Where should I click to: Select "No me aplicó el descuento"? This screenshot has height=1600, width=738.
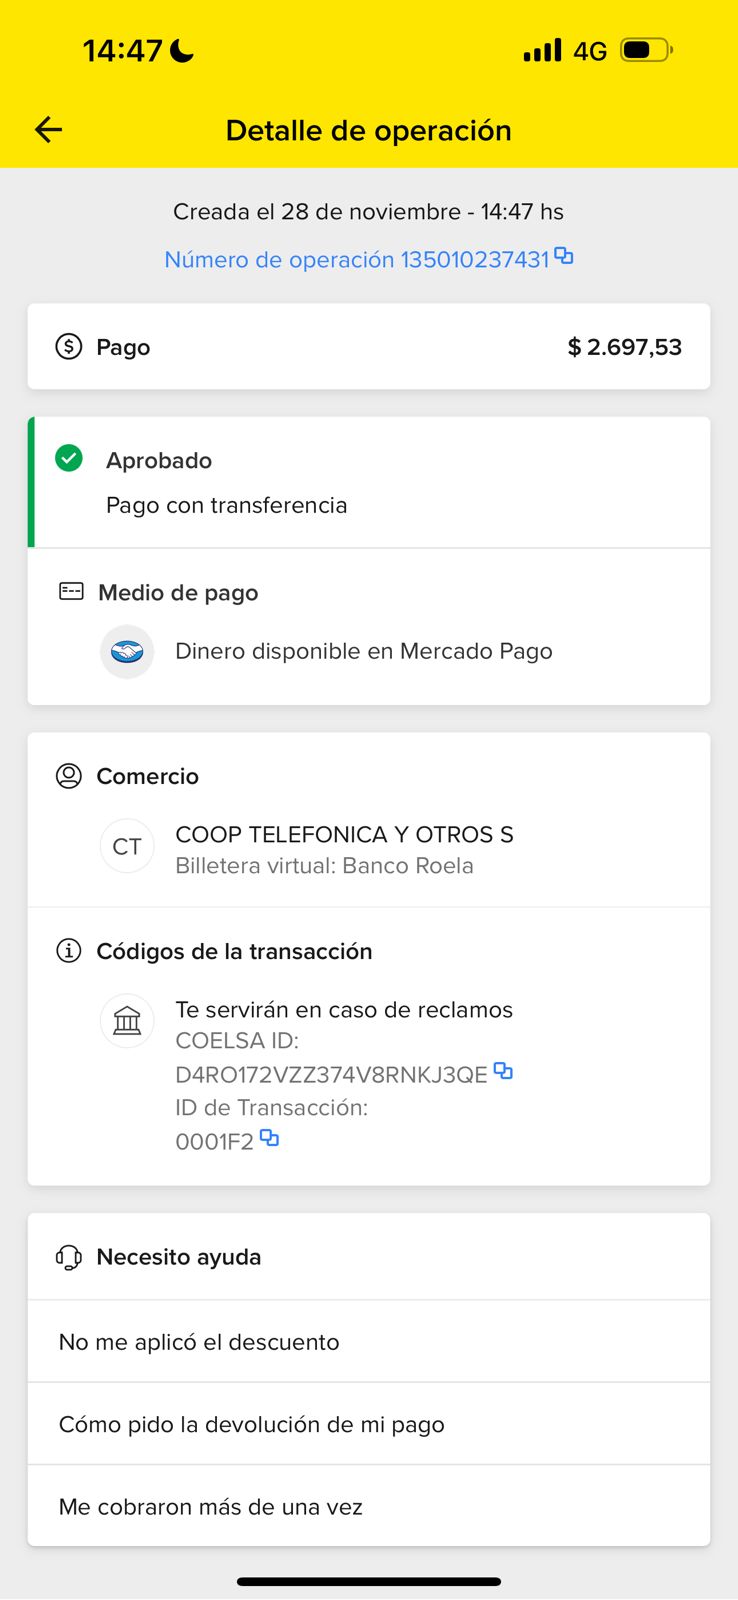pos(199,1342)
